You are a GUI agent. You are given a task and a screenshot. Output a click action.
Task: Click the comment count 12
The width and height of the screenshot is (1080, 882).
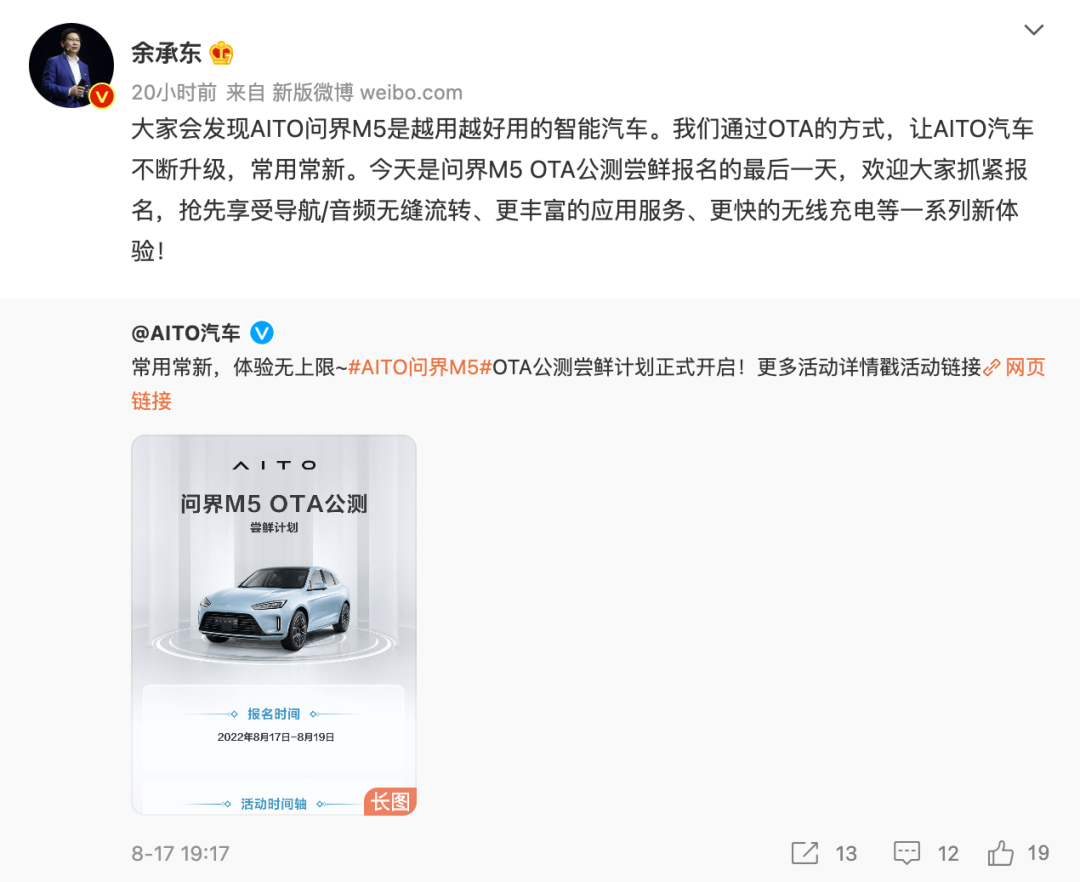[x=948, y=854]
